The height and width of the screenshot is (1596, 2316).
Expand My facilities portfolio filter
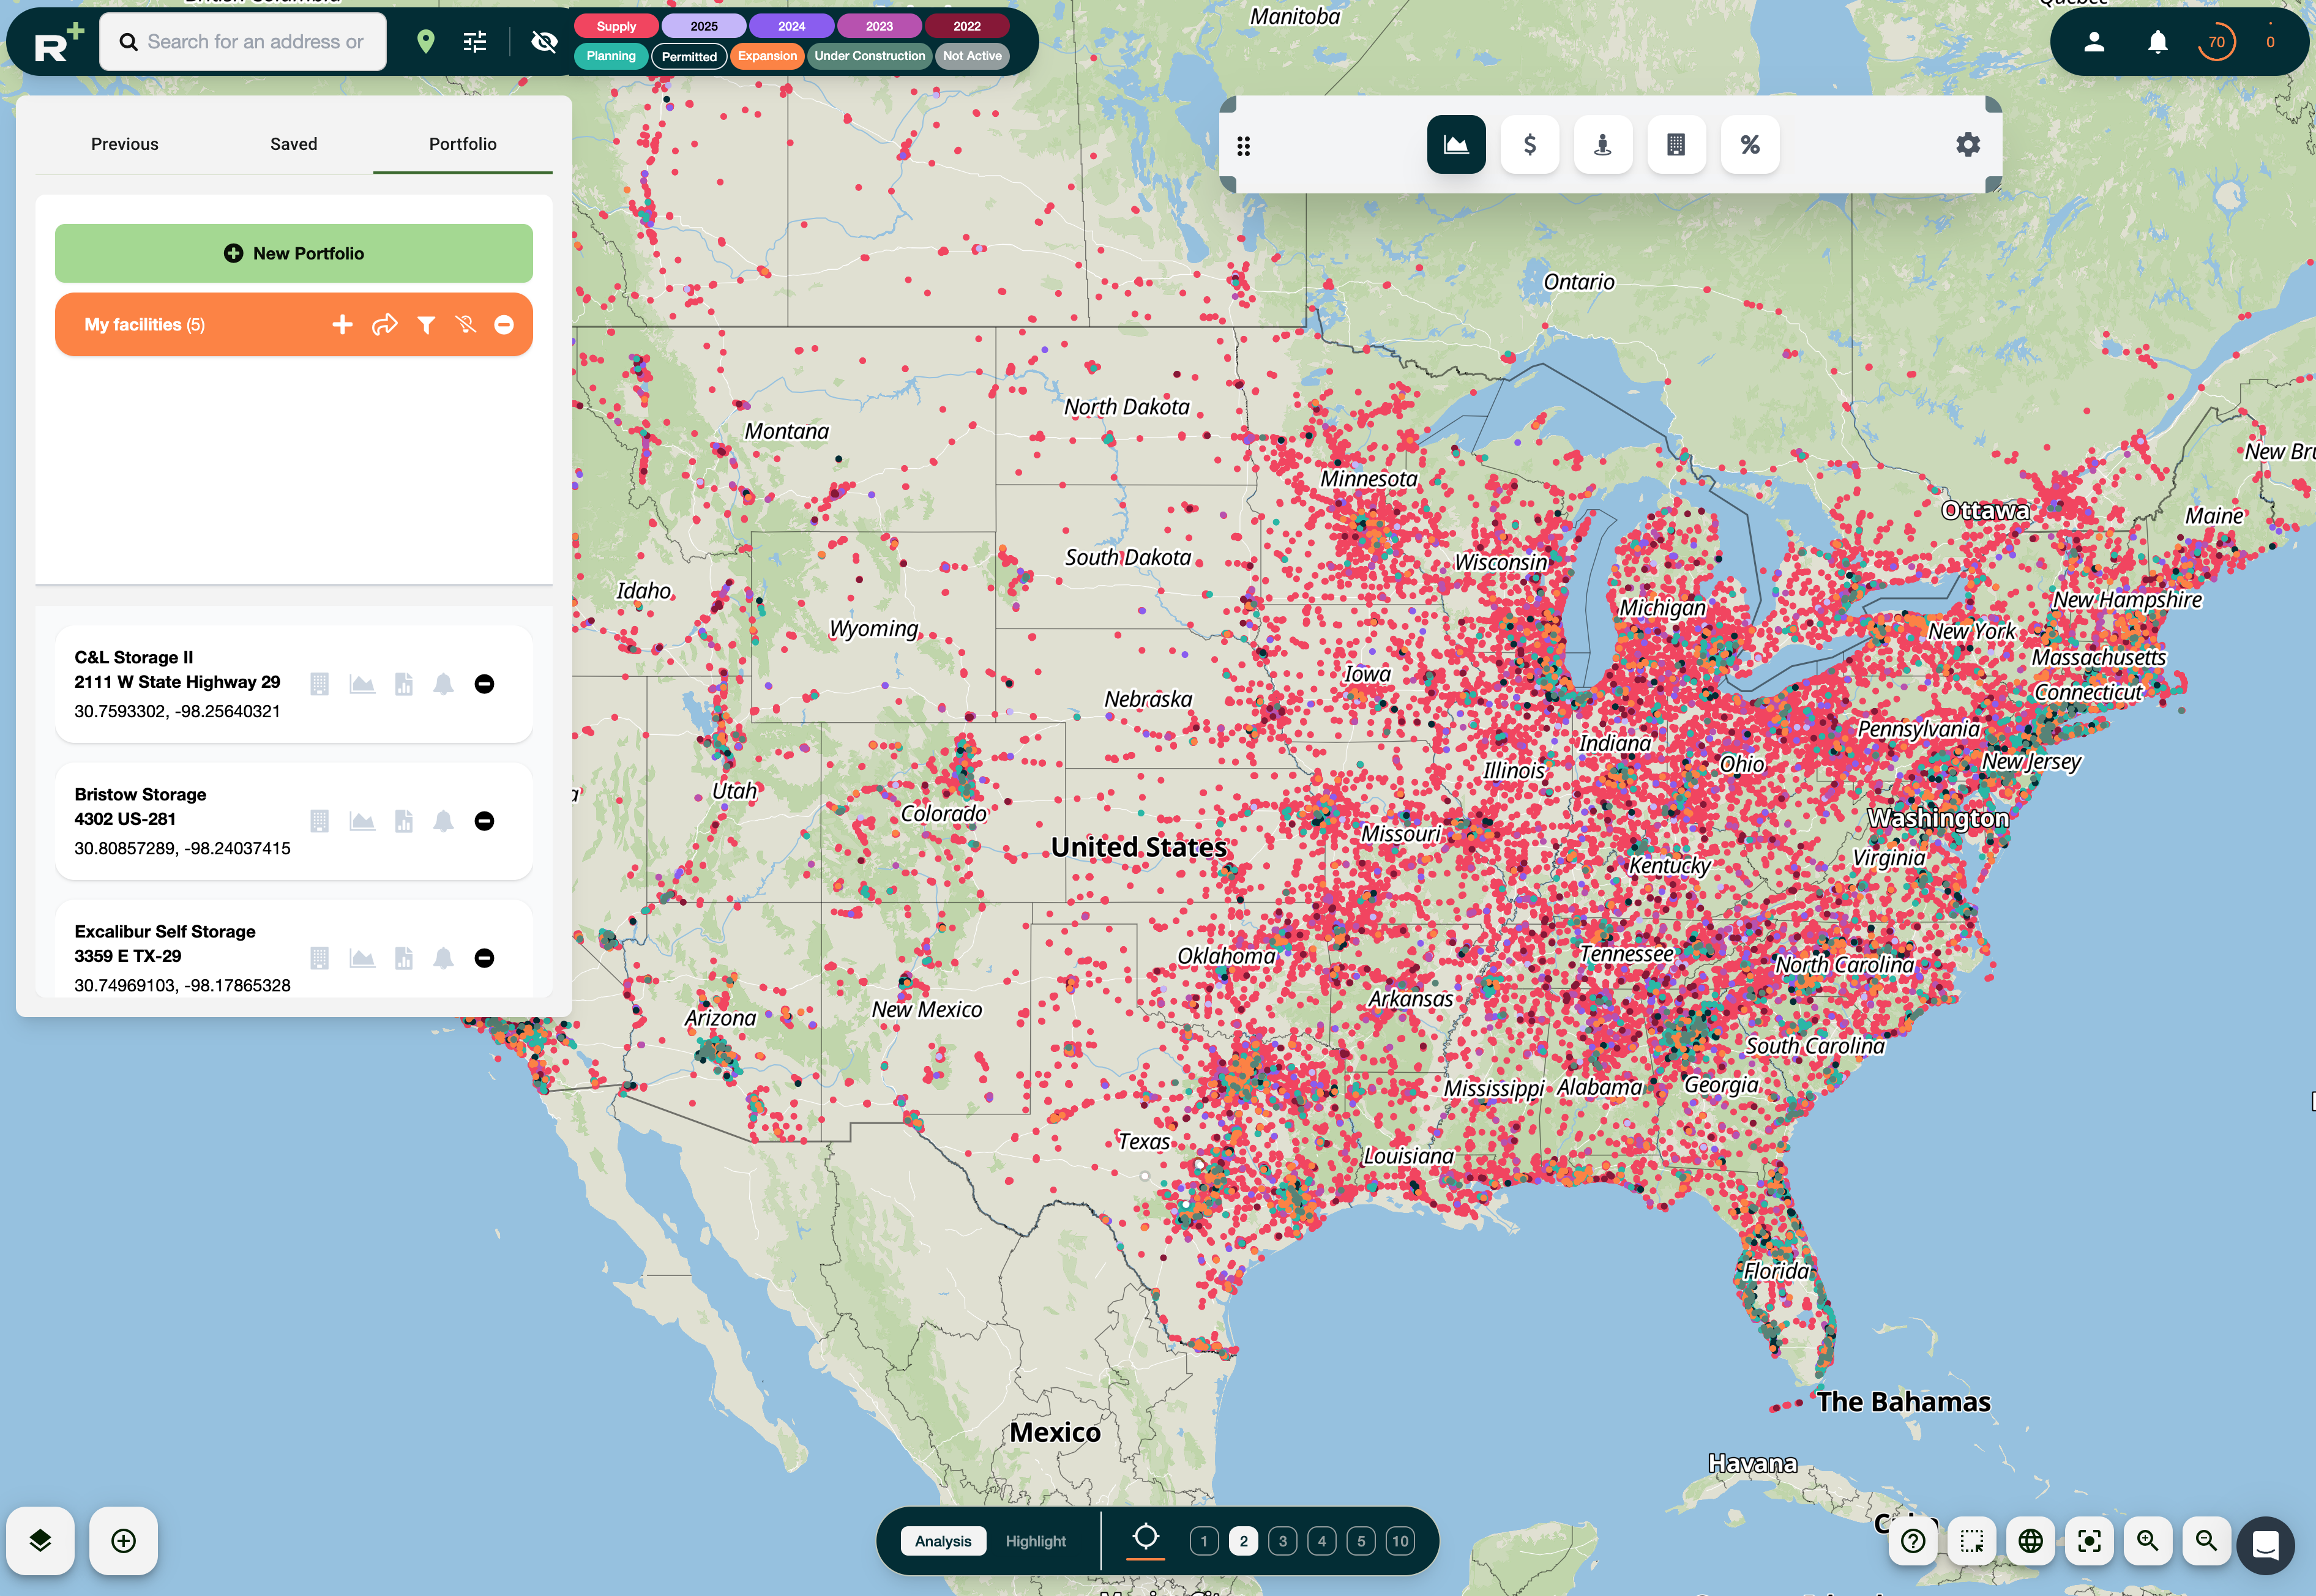(426, 325)
